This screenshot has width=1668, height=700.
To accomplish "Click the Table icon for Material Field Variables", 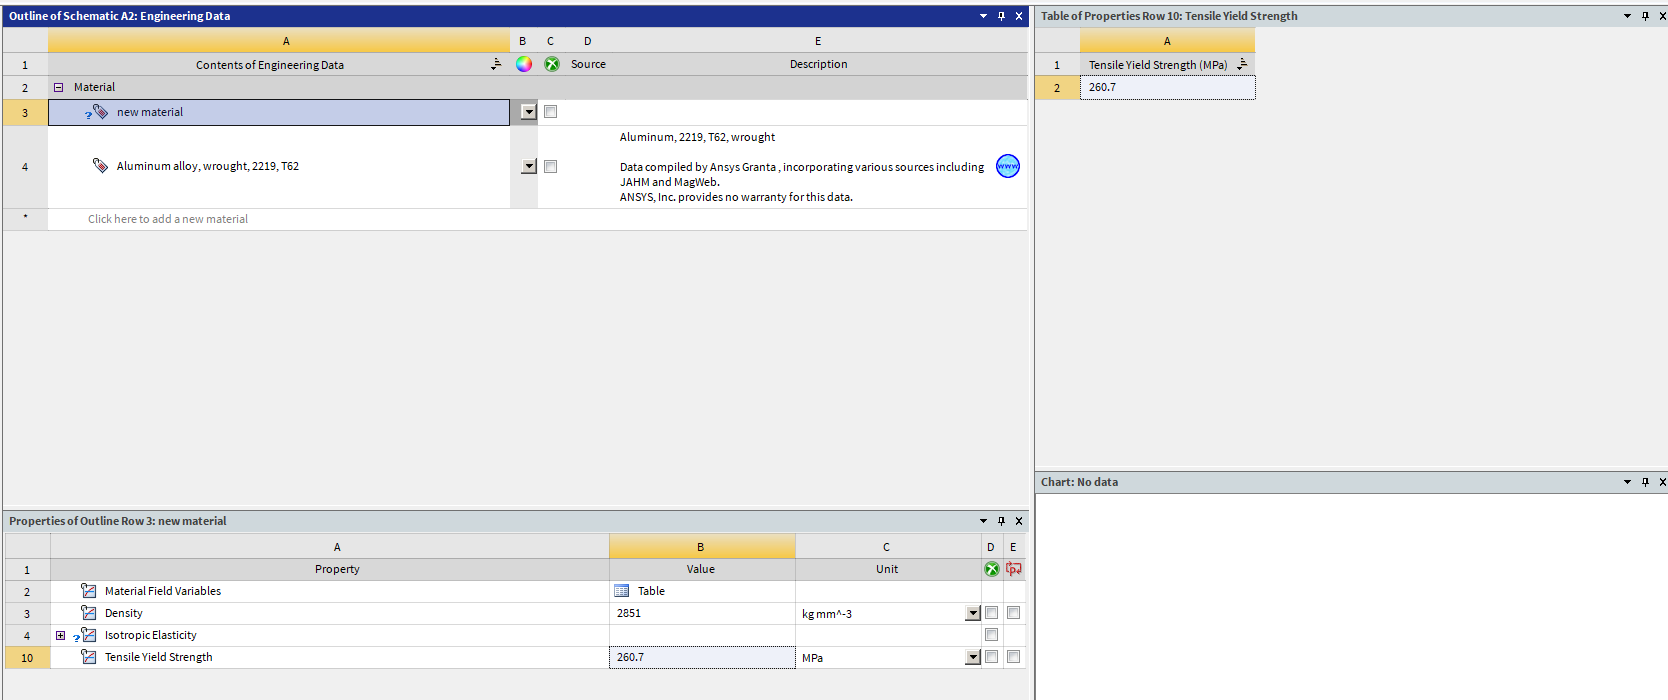I will pos(622,591).
